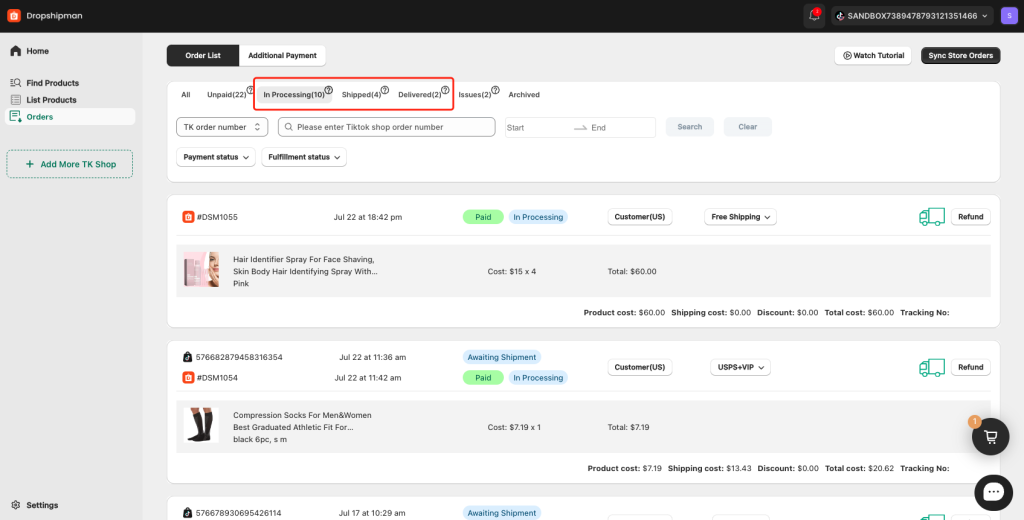
Task: Click TikTok icon beside 576682879458316354
Action: click(x=188, y=357)
